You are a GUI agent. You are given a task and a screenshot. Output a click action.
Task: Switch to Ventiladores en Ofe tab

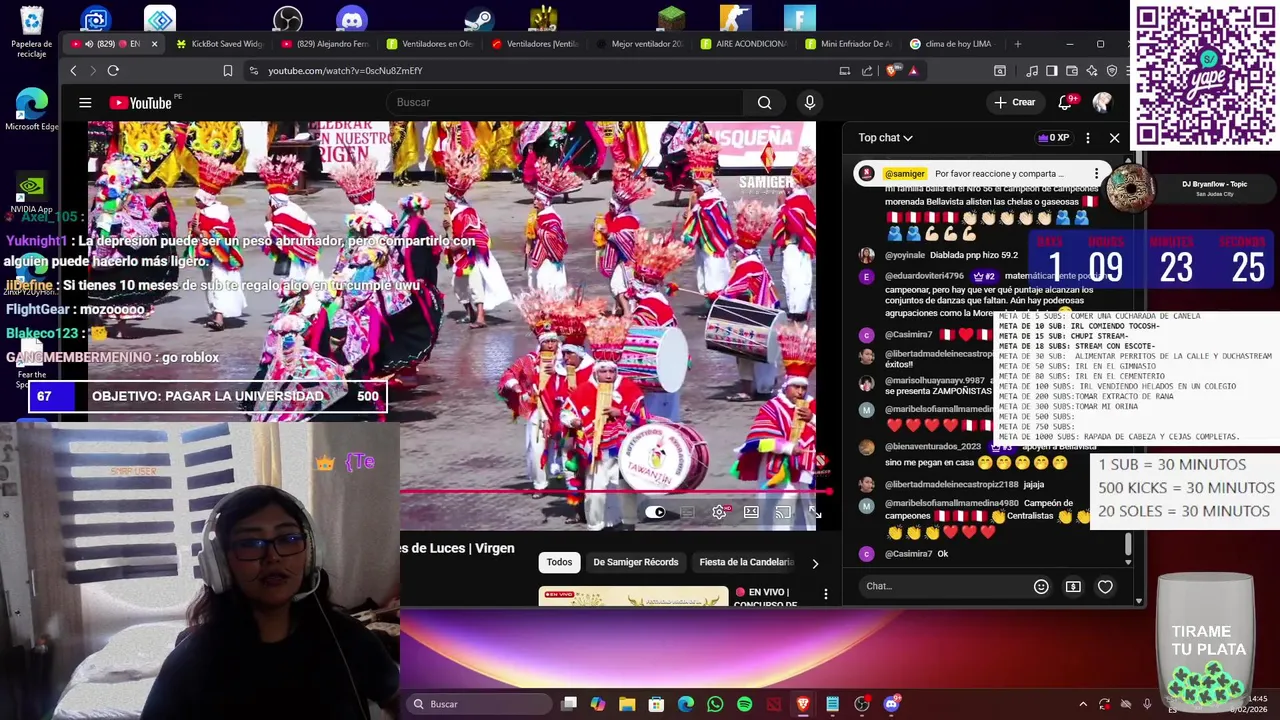click(430, 44)
